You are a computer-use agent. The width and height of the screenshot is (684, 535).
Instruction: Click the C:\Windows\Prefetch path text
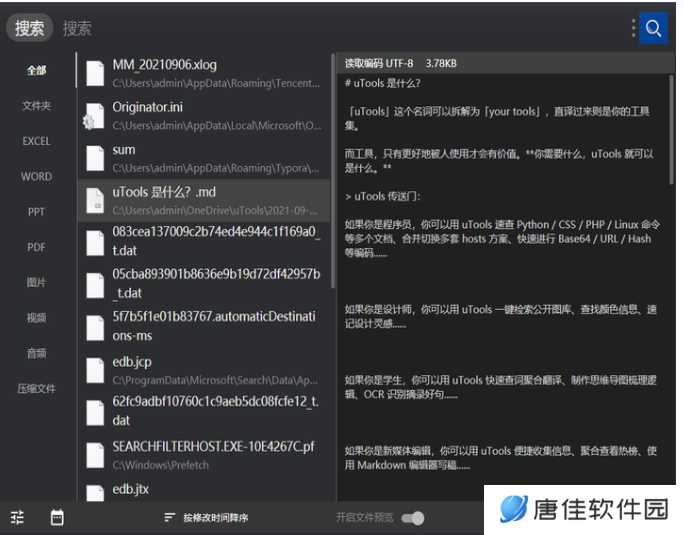[161, 466]
